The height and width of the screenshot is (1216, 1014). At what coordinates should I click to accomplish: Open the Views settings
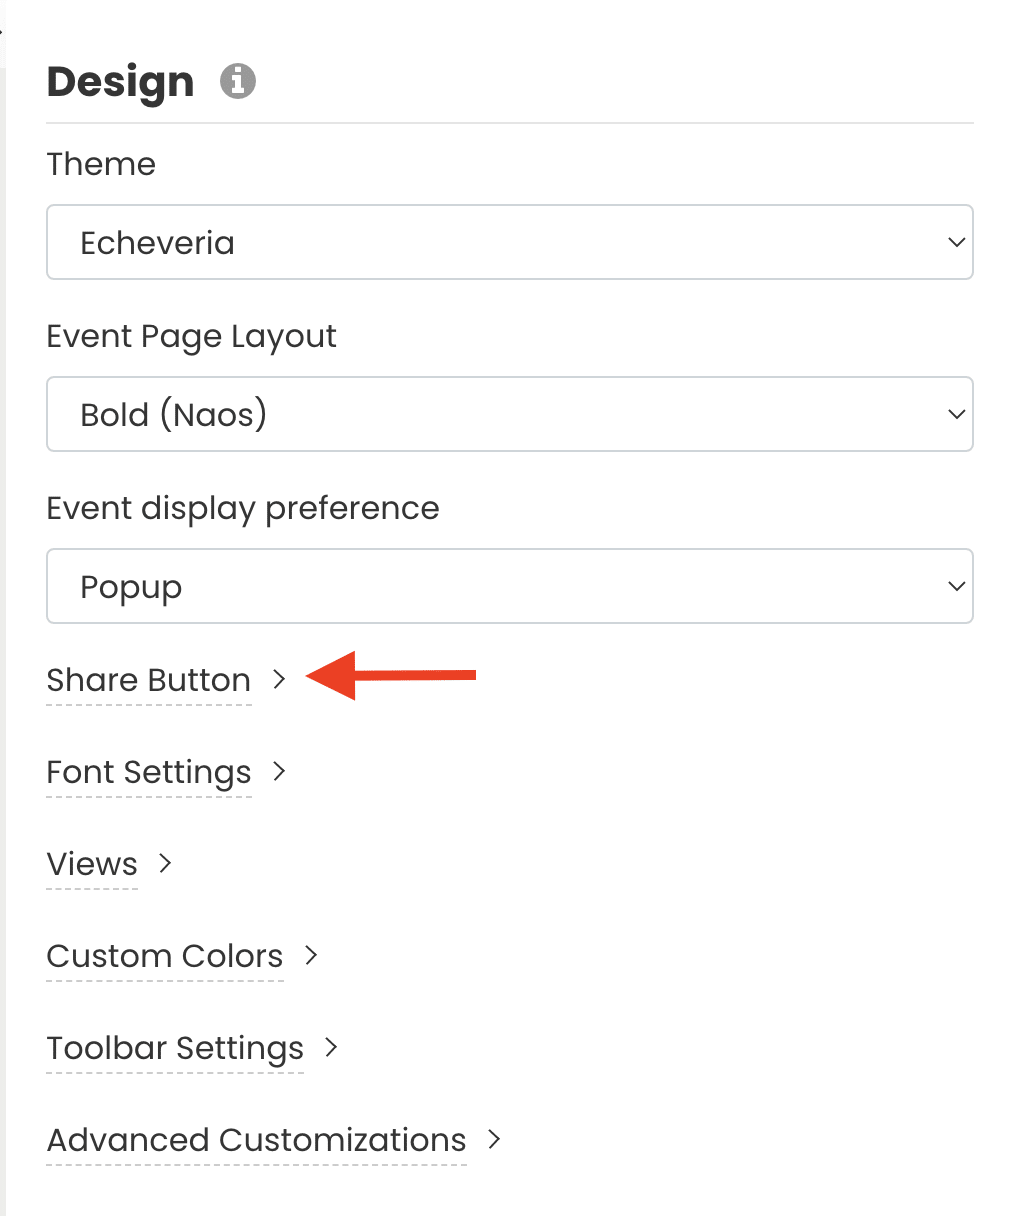[91, 864]
